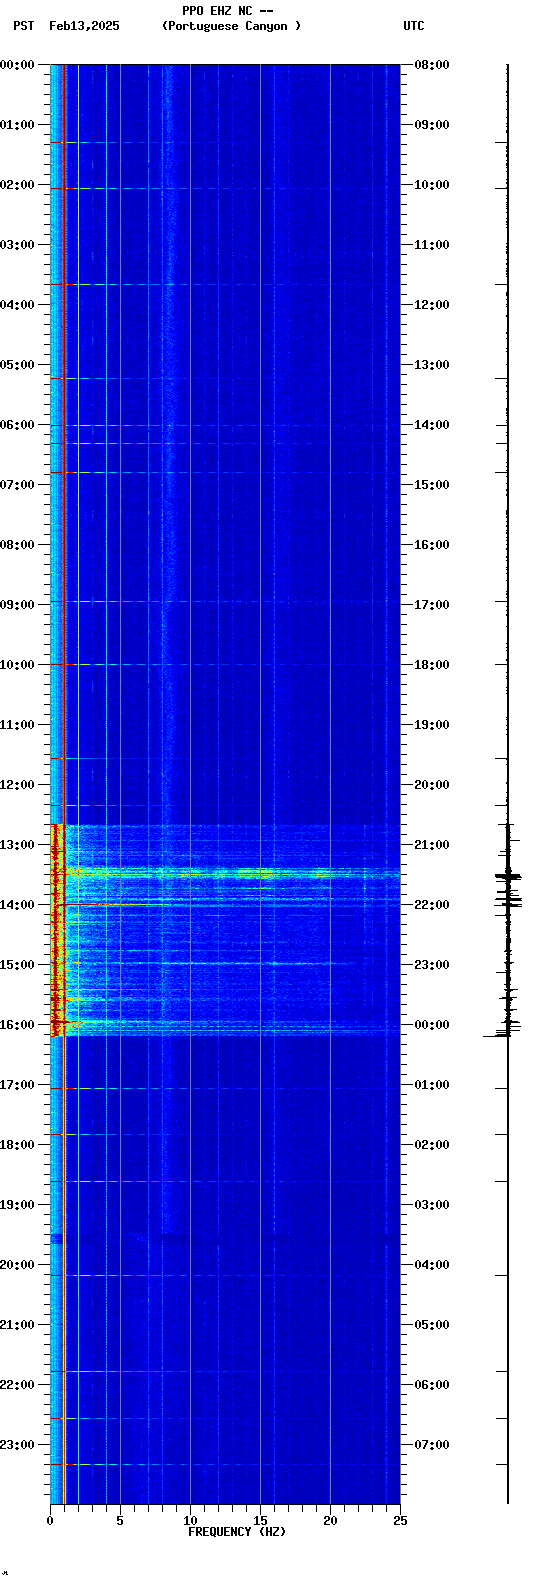Click the 17:00 UTC time label
552x1584 pixels.
click(x=431, y=605)
